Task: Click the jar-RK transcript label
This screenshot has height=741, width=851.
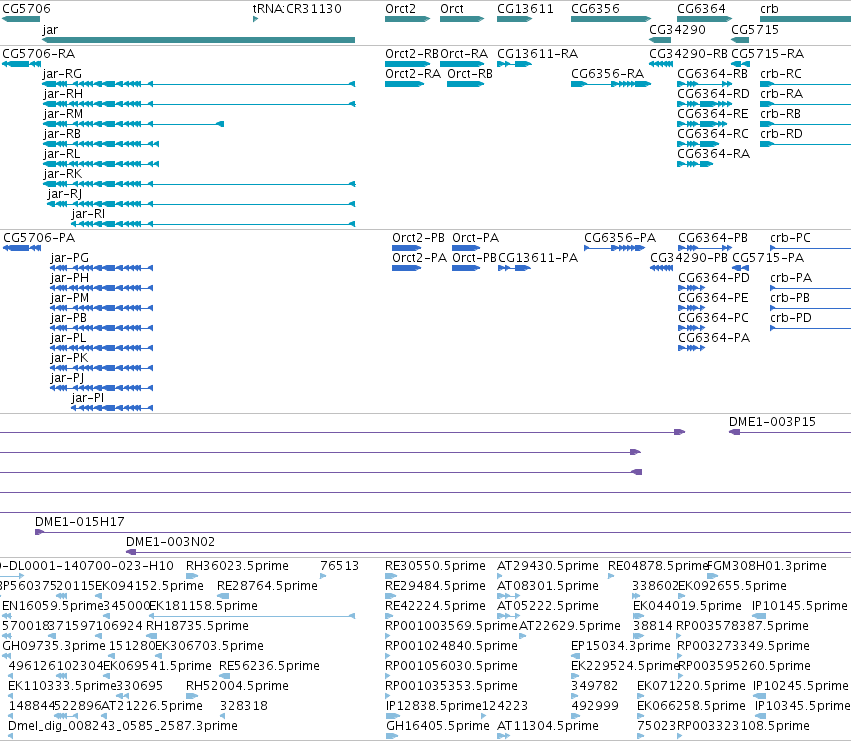Action: 62,174
